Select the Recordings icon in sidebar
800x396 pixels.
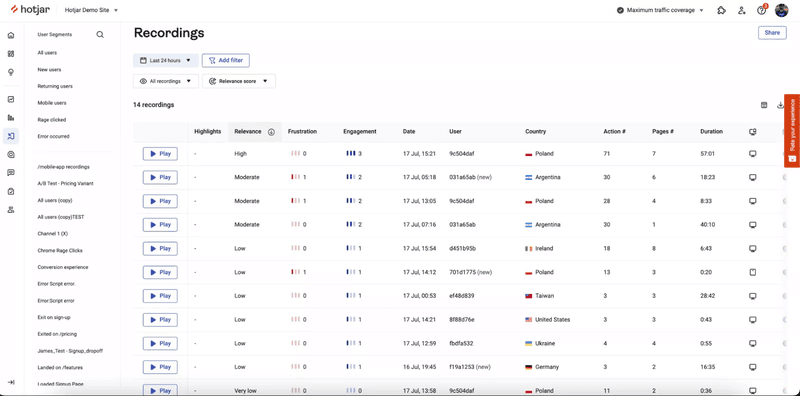pos(11,136)
